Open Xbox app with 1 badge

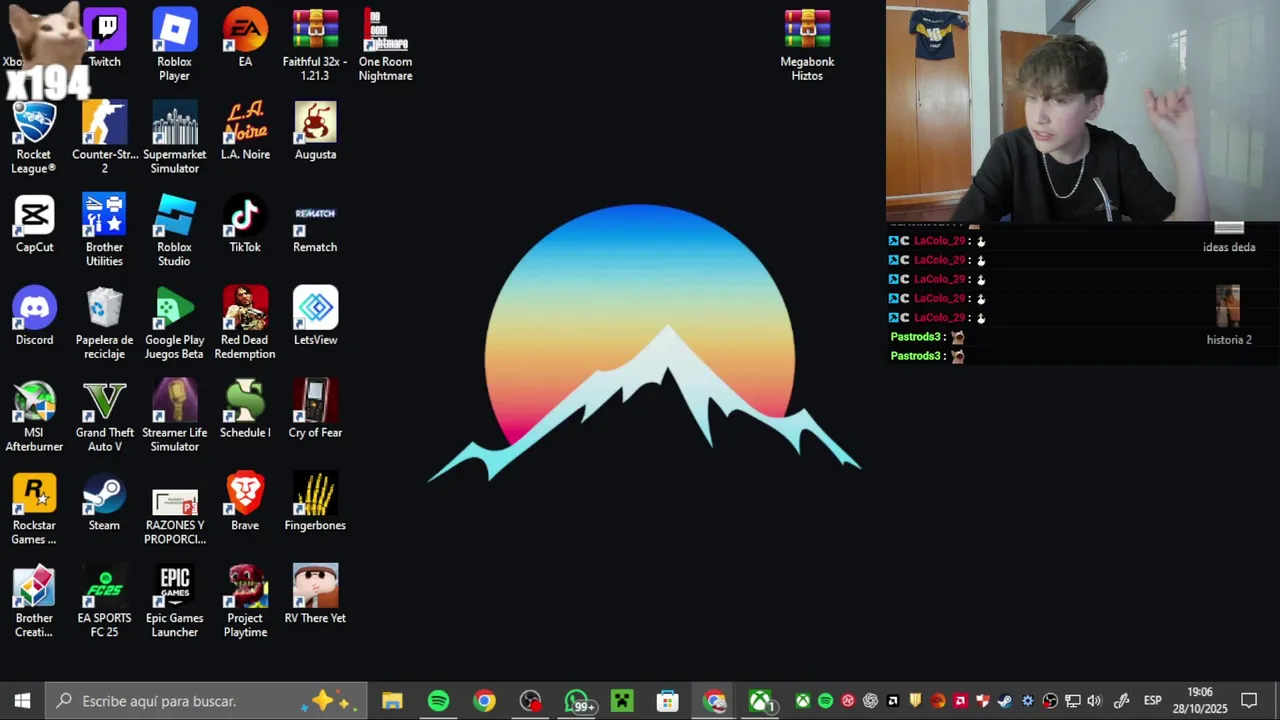[761, 701]
